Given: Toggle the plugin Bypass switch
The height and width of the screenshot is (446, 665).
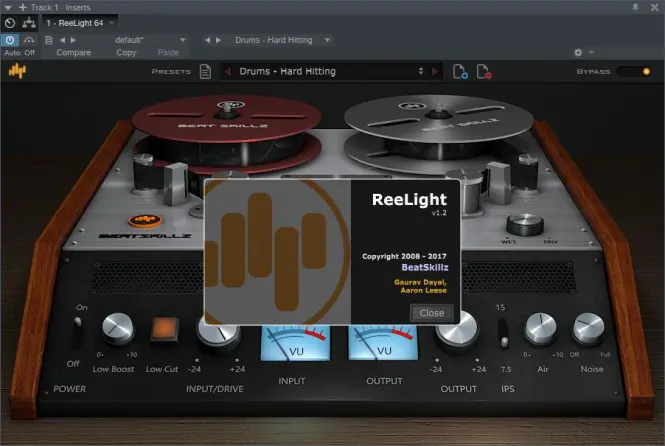Looking at the screenshot, I should coord(634,72).
